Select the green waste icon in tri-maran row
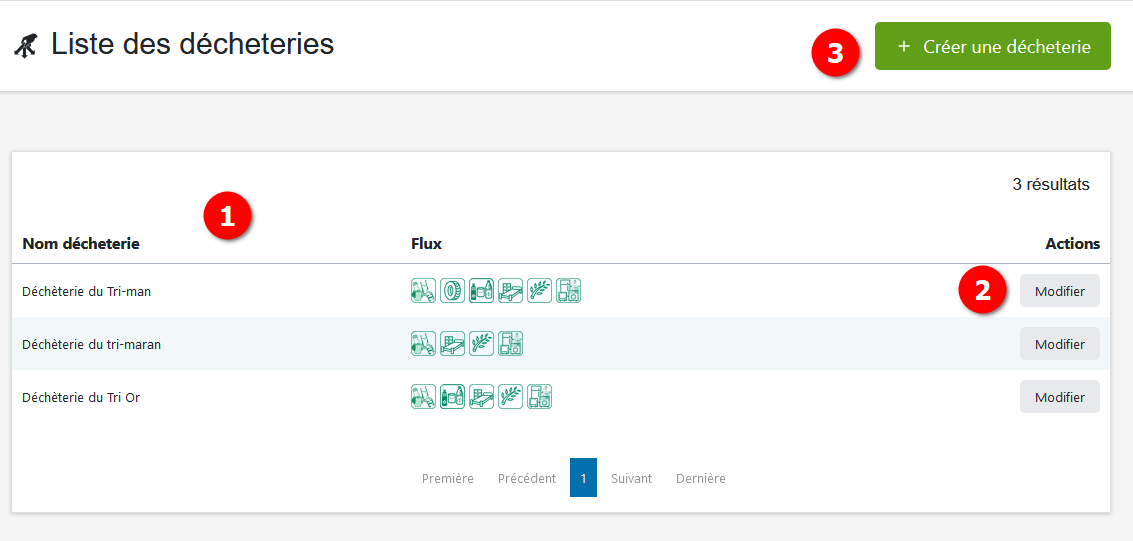The image size is (1133, 541). pos(481,344)
